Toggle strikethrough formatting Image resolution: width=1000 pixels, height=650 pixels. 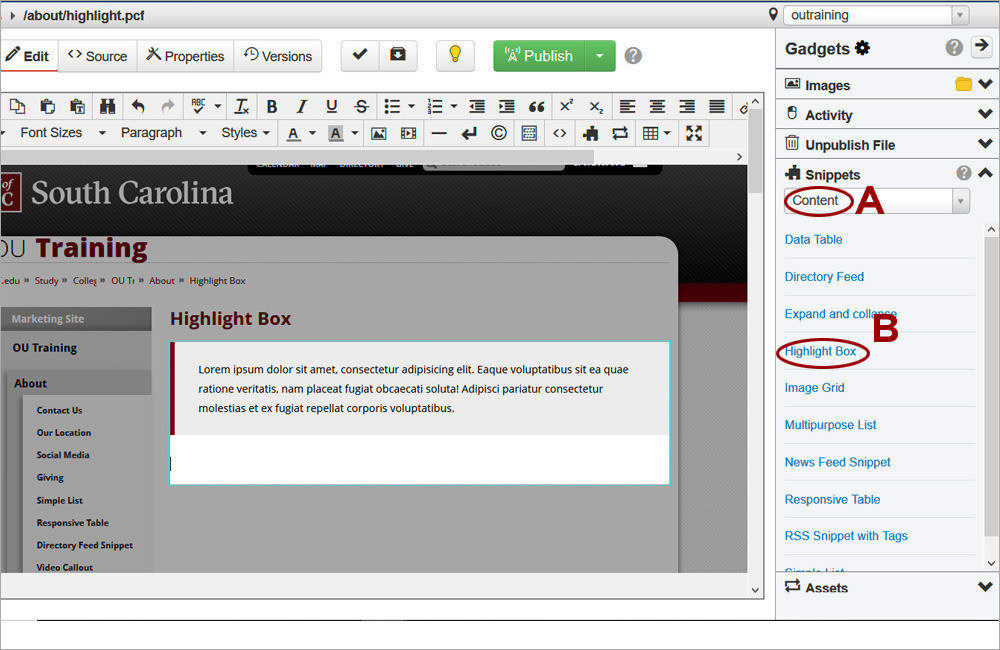tap(362, 106)
